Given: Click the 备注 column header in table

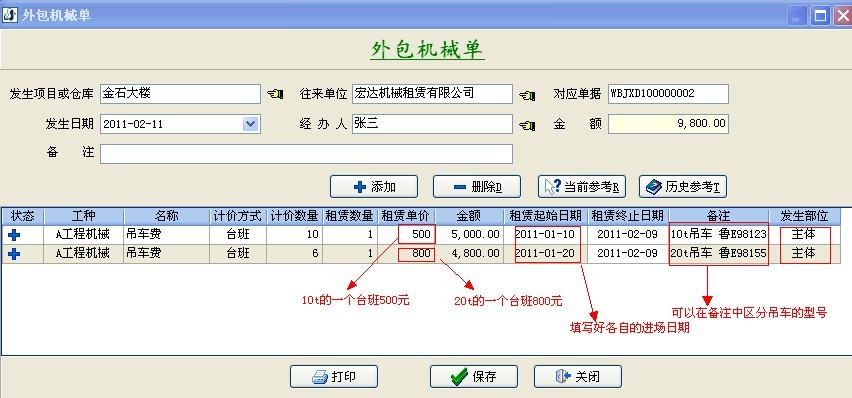Looking at the screenshot, I should tap(719, 216).
